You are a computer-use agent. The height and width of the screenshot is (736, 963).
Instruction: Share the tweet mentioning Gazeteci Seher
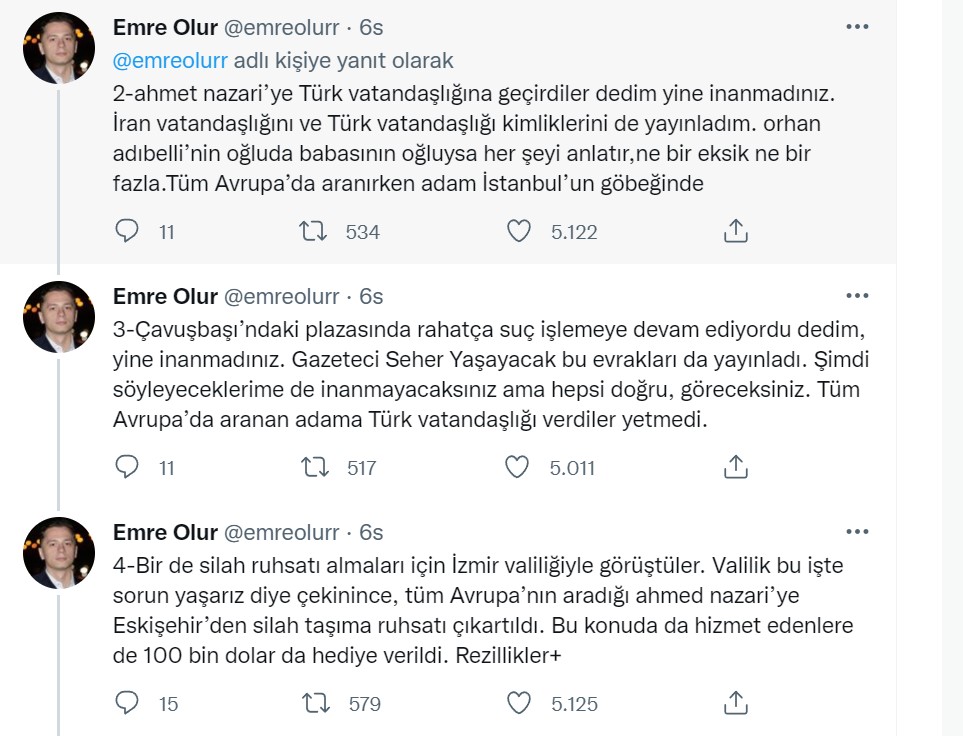click(x=735, y=468)
